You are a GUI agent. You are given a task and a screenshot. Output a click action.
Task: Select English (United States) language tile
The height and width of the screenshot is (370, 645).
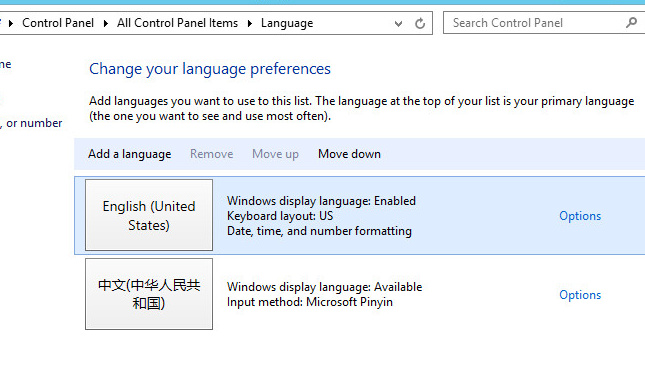pyautogui.click(x=149, y=215)
